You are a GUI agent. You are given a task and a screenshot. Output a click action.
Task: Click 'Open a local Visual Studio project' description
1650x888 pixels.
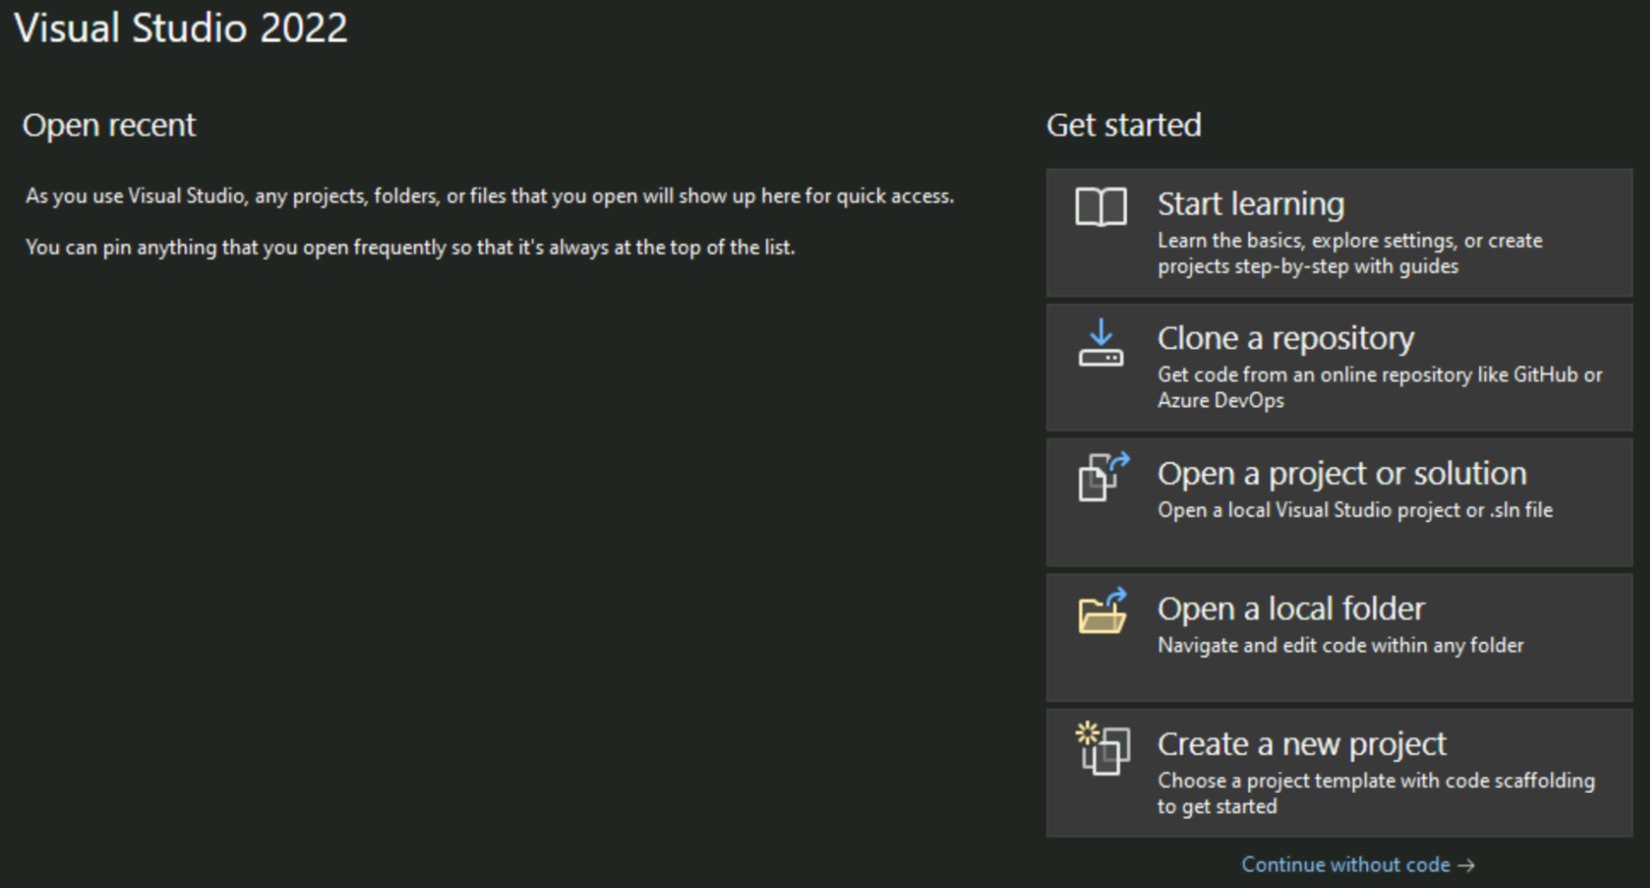[1355, 510]
